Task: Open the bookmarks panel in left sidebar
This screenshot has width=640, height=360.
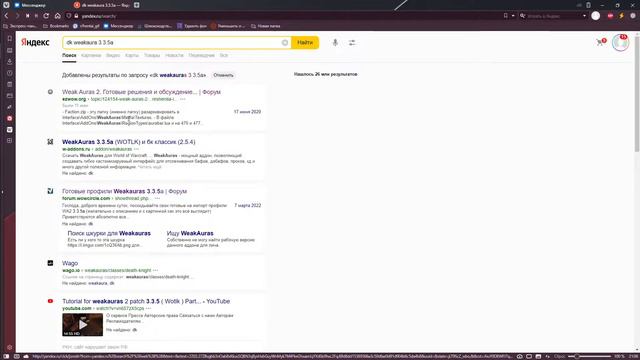Action: pyautogui.click(x=10, y=39)
